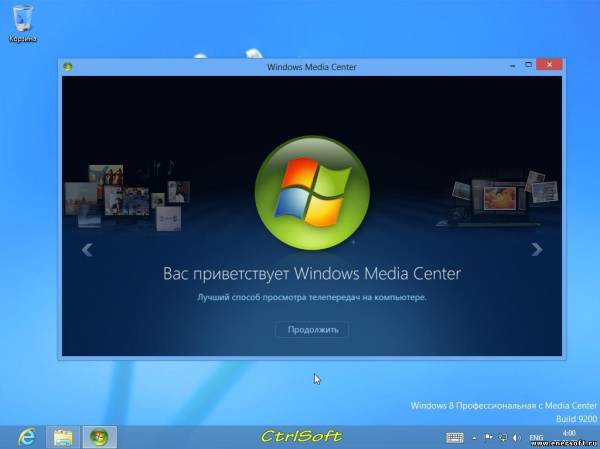The height and width of the screenshot is (449, 600).
Task: Click the Продолжить button
Action: [x=312, y=330]
